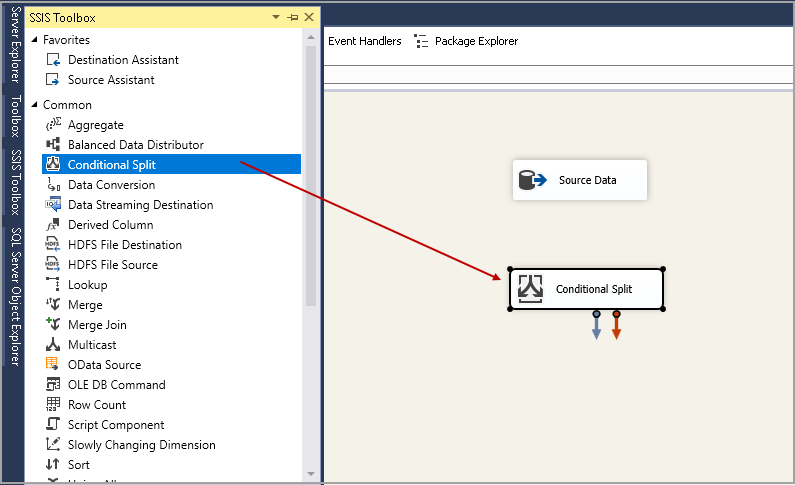Click the Common group heading
This screenshot has height=485, width=795.
[67, 105]
